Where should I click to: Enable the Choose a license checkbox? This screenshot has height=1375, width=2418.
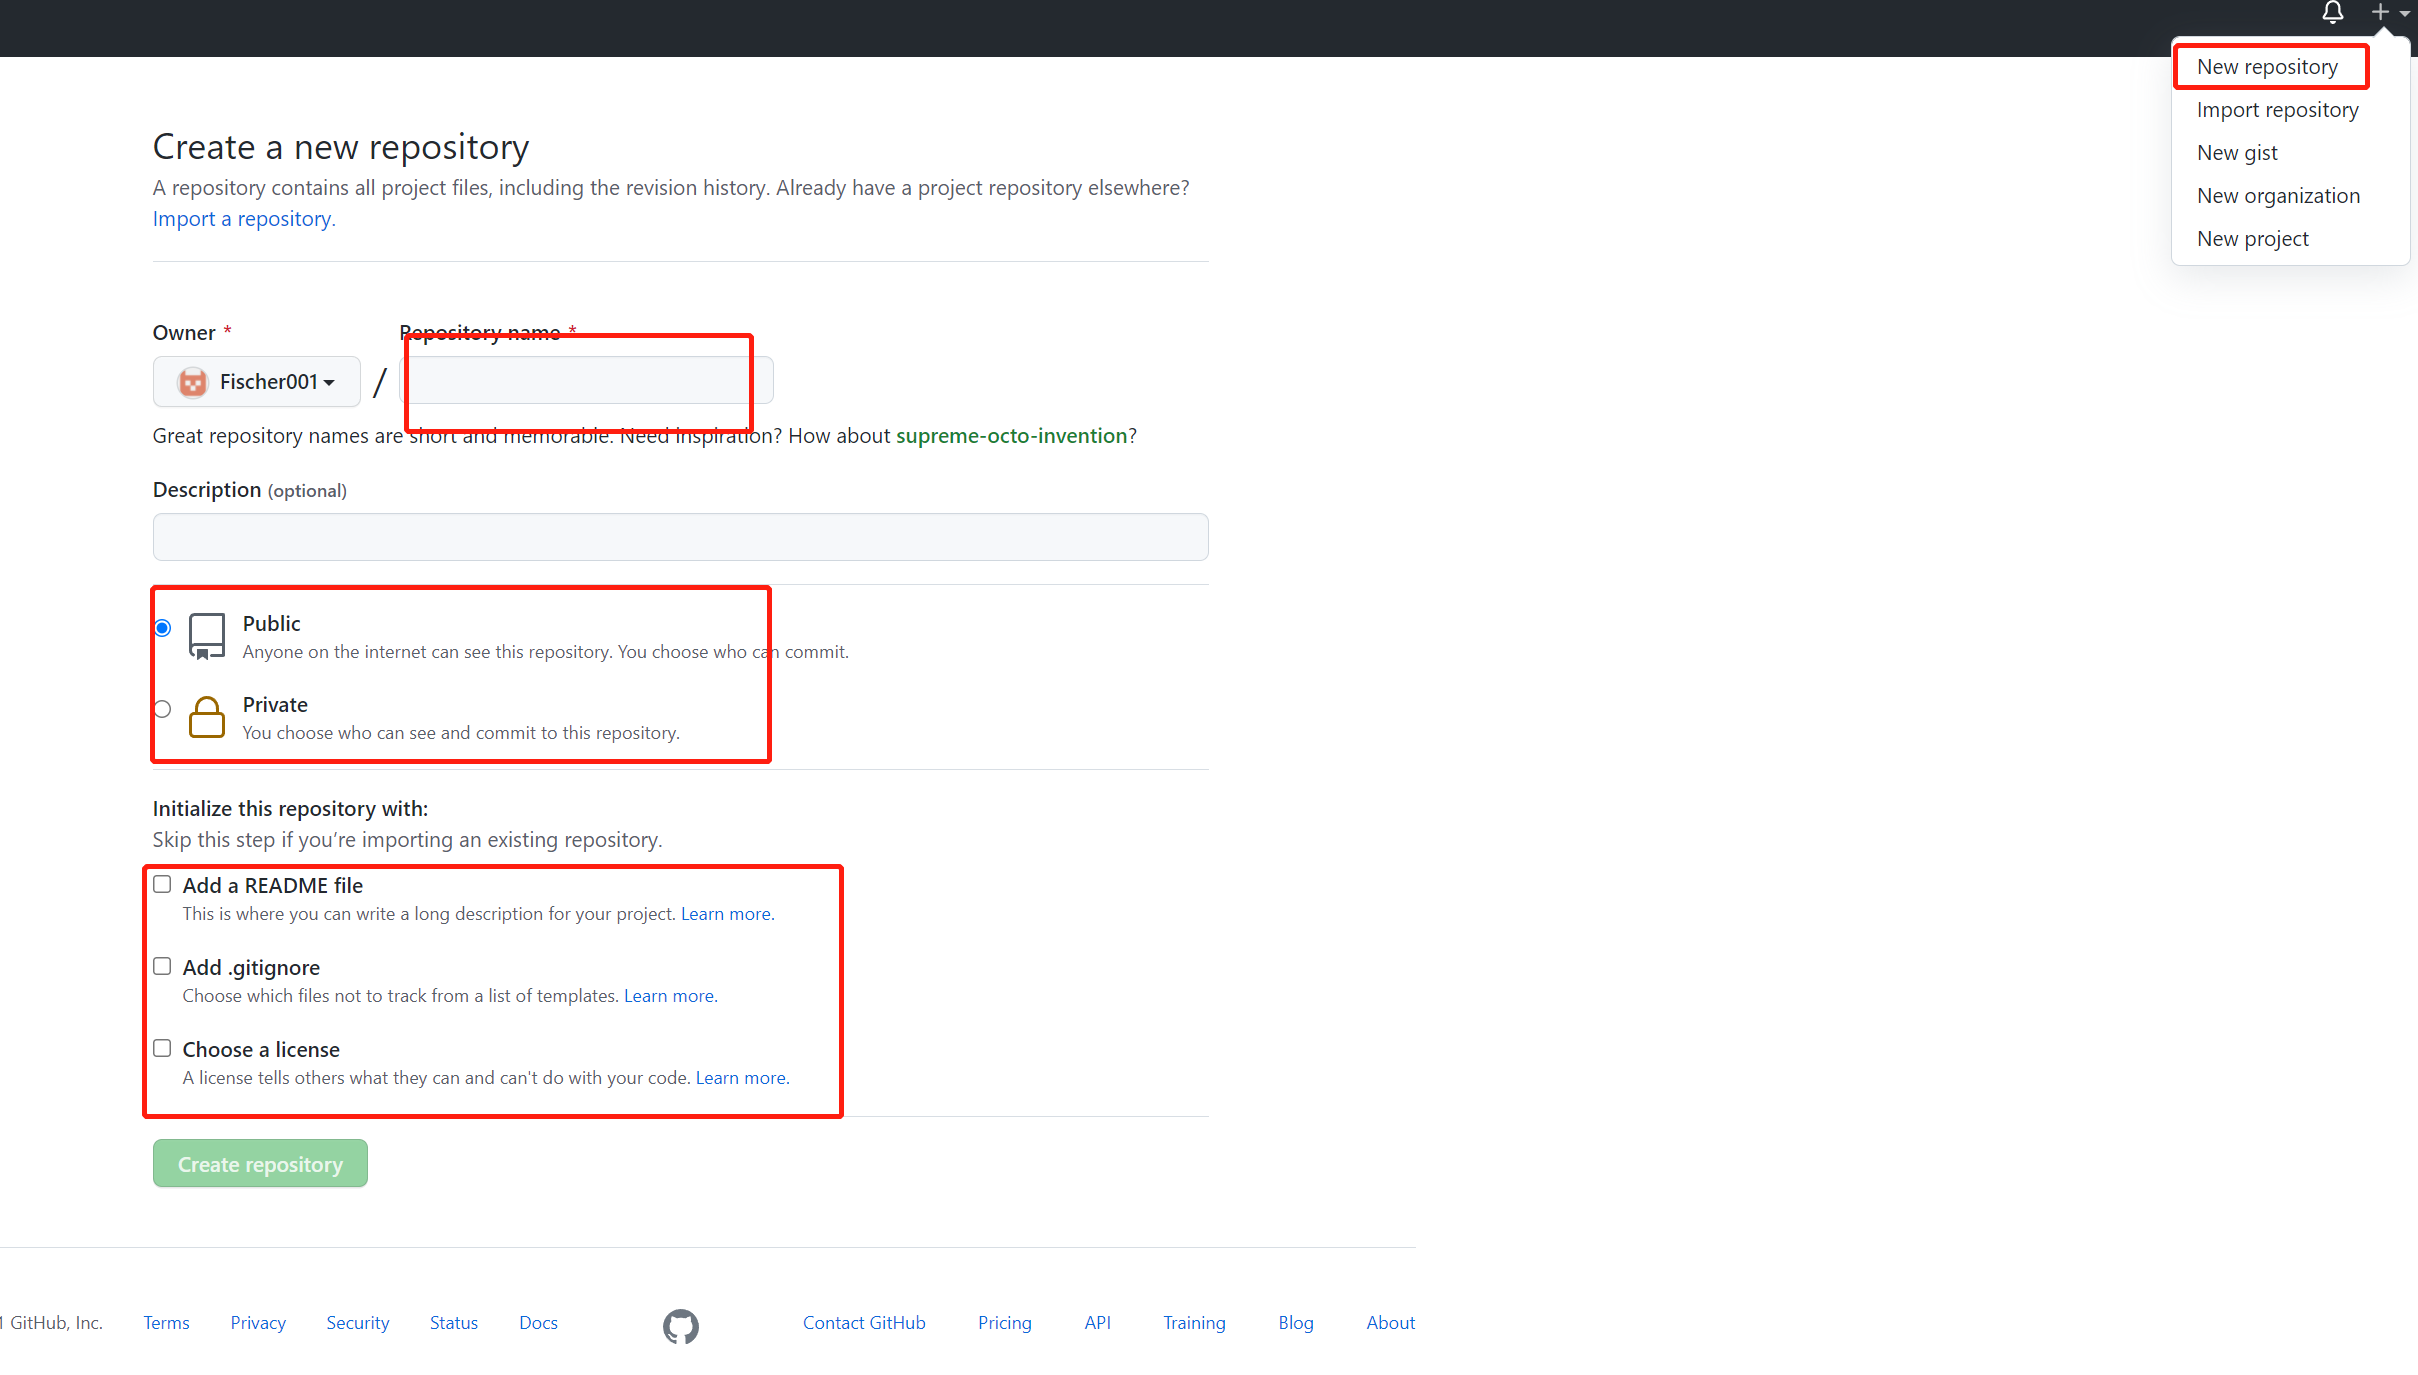click(161, 1048)
